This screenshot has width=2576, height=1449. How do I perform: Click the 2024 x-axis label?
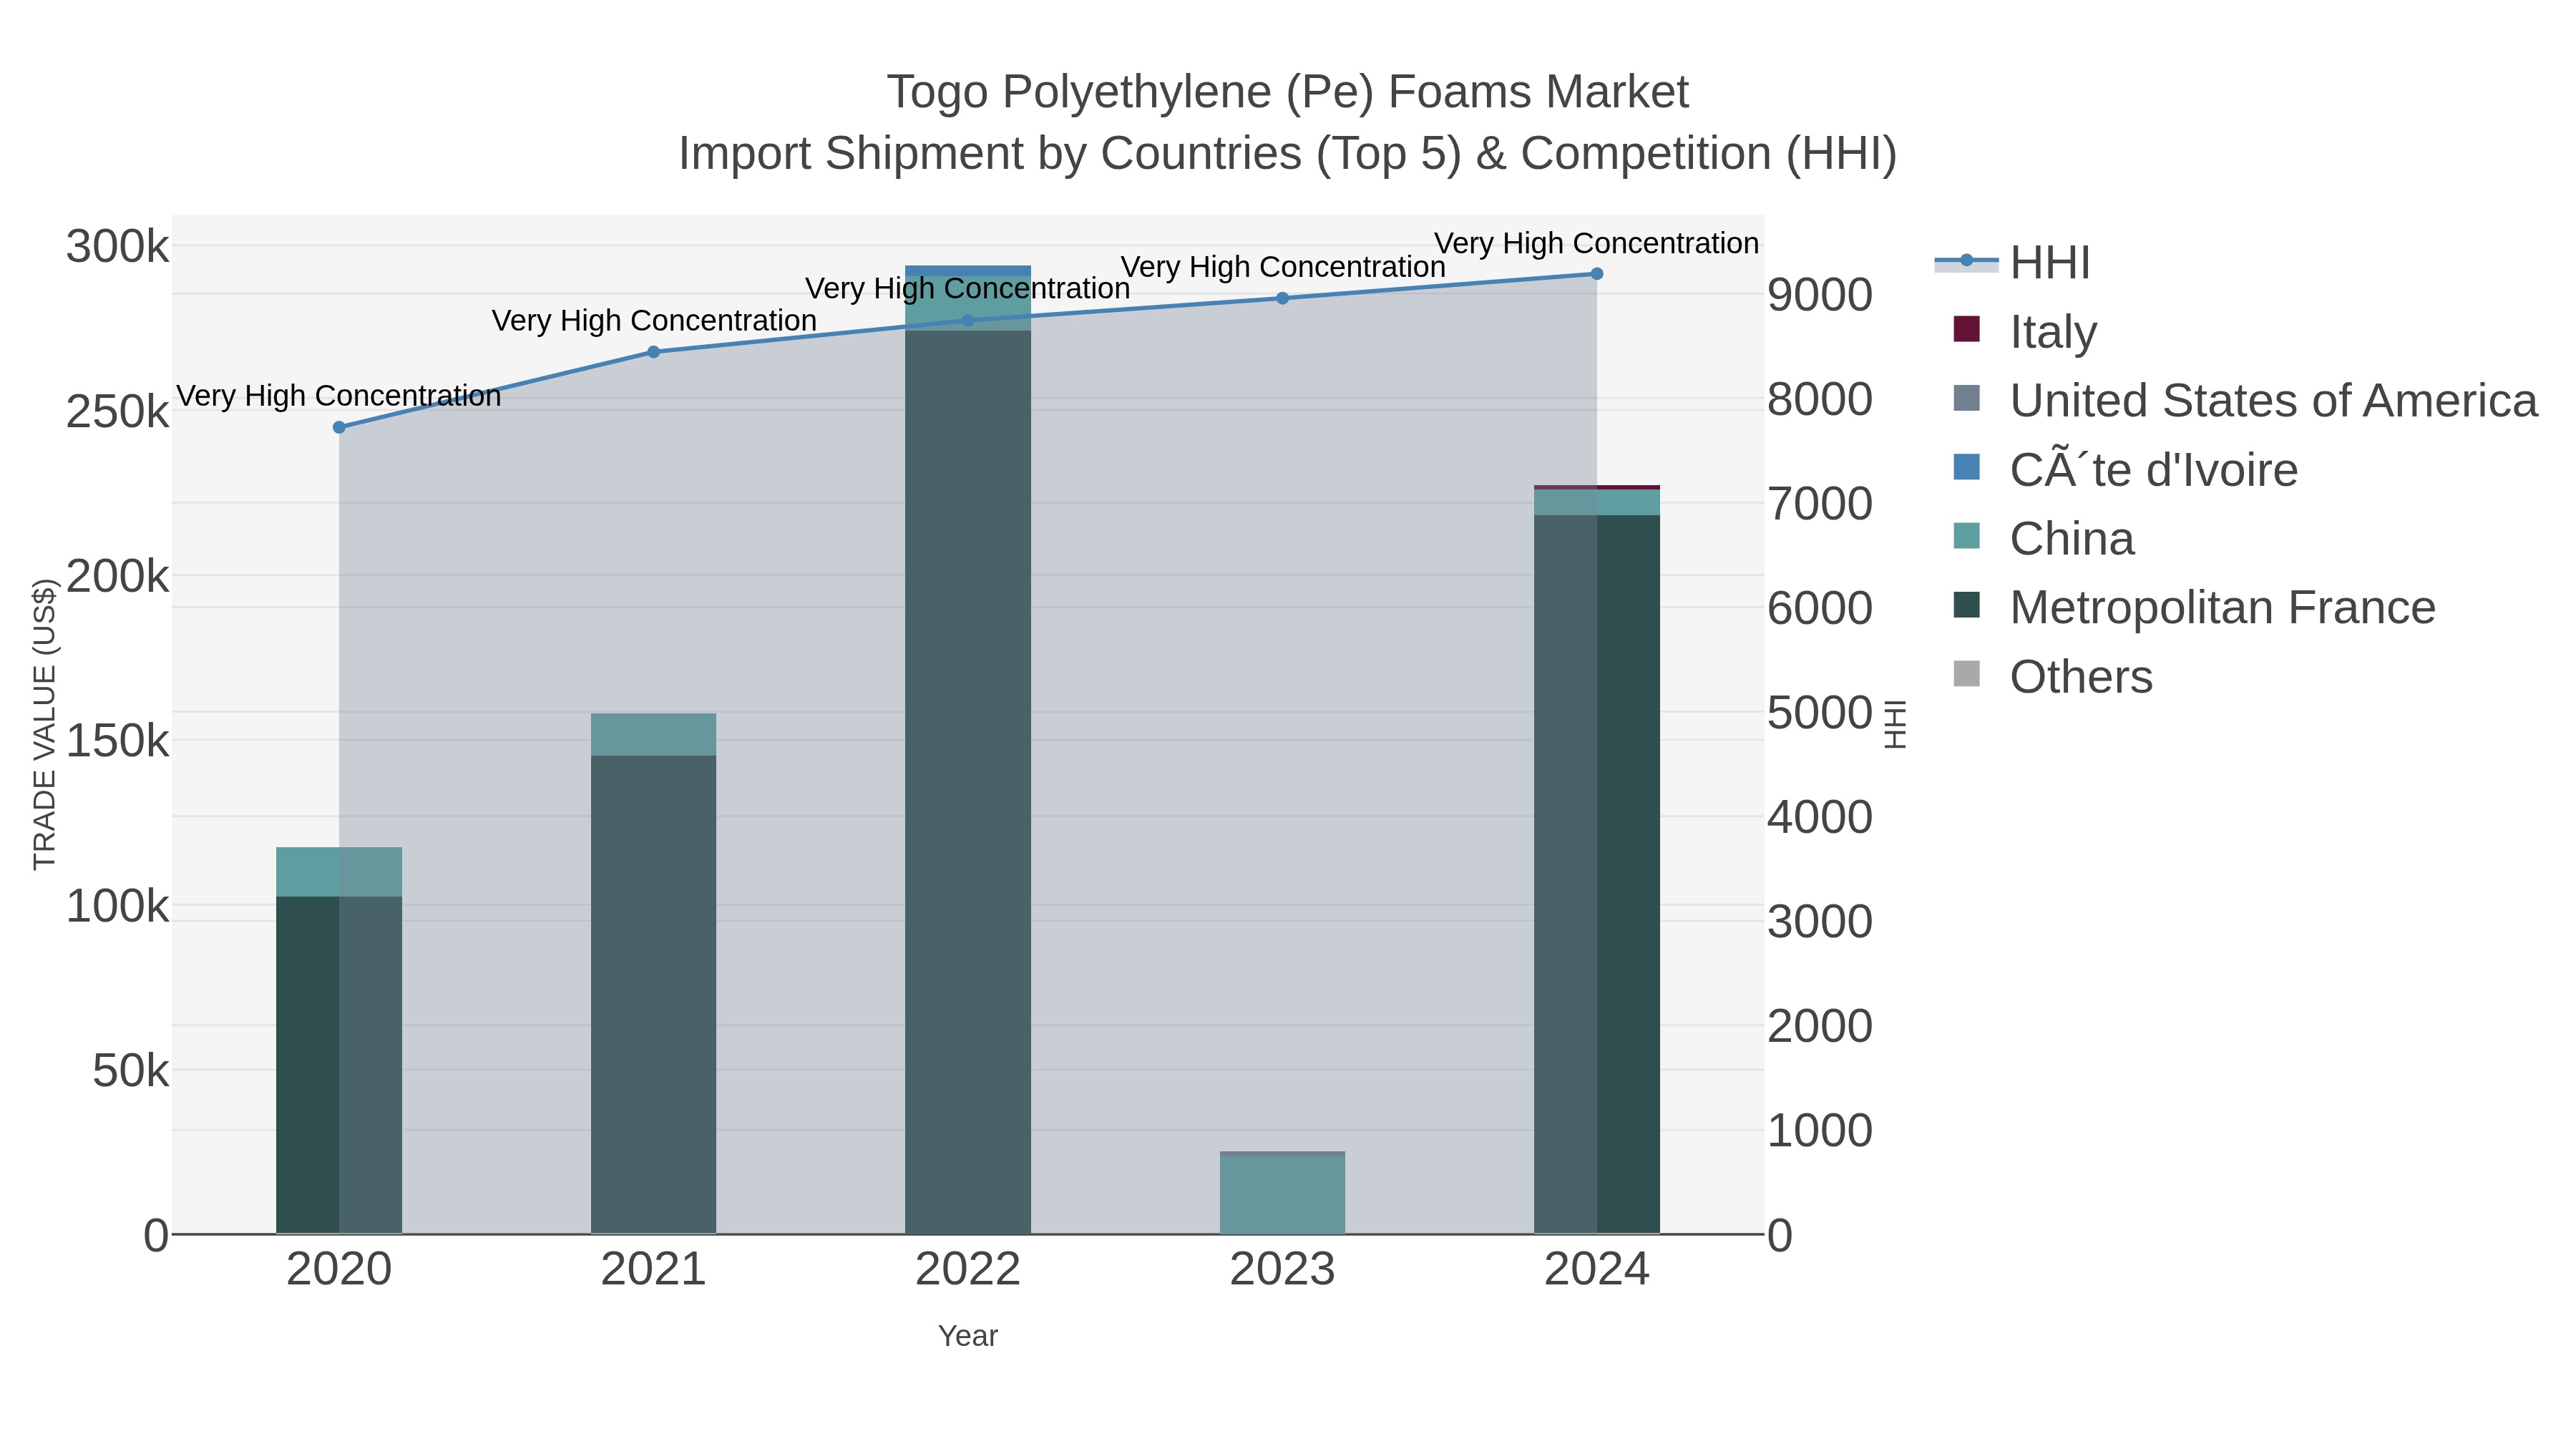coord(1597,1270)
